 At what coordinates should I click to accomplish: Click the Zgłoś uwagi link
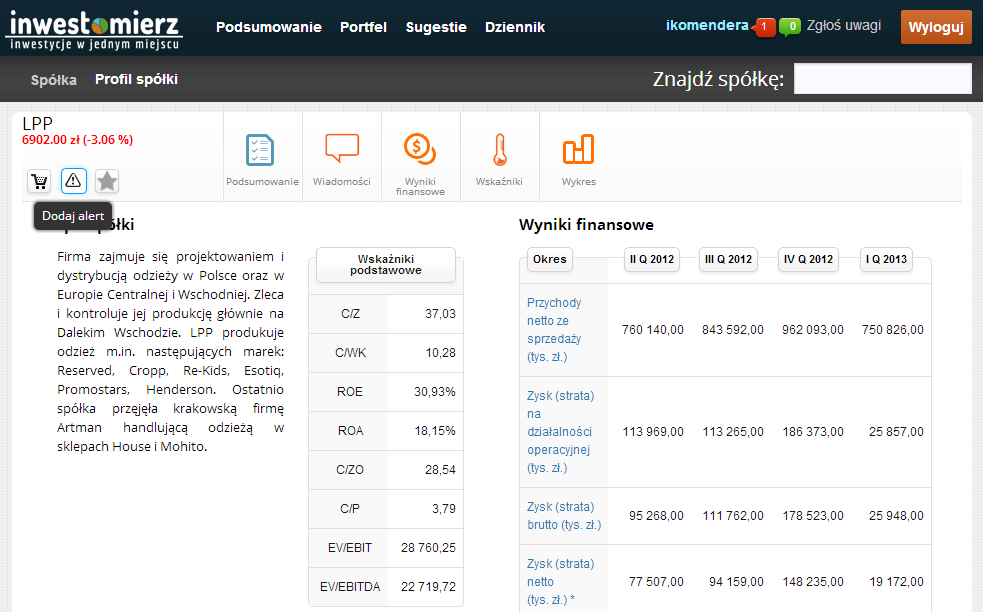pyautogui.click(x=844, y=26)
